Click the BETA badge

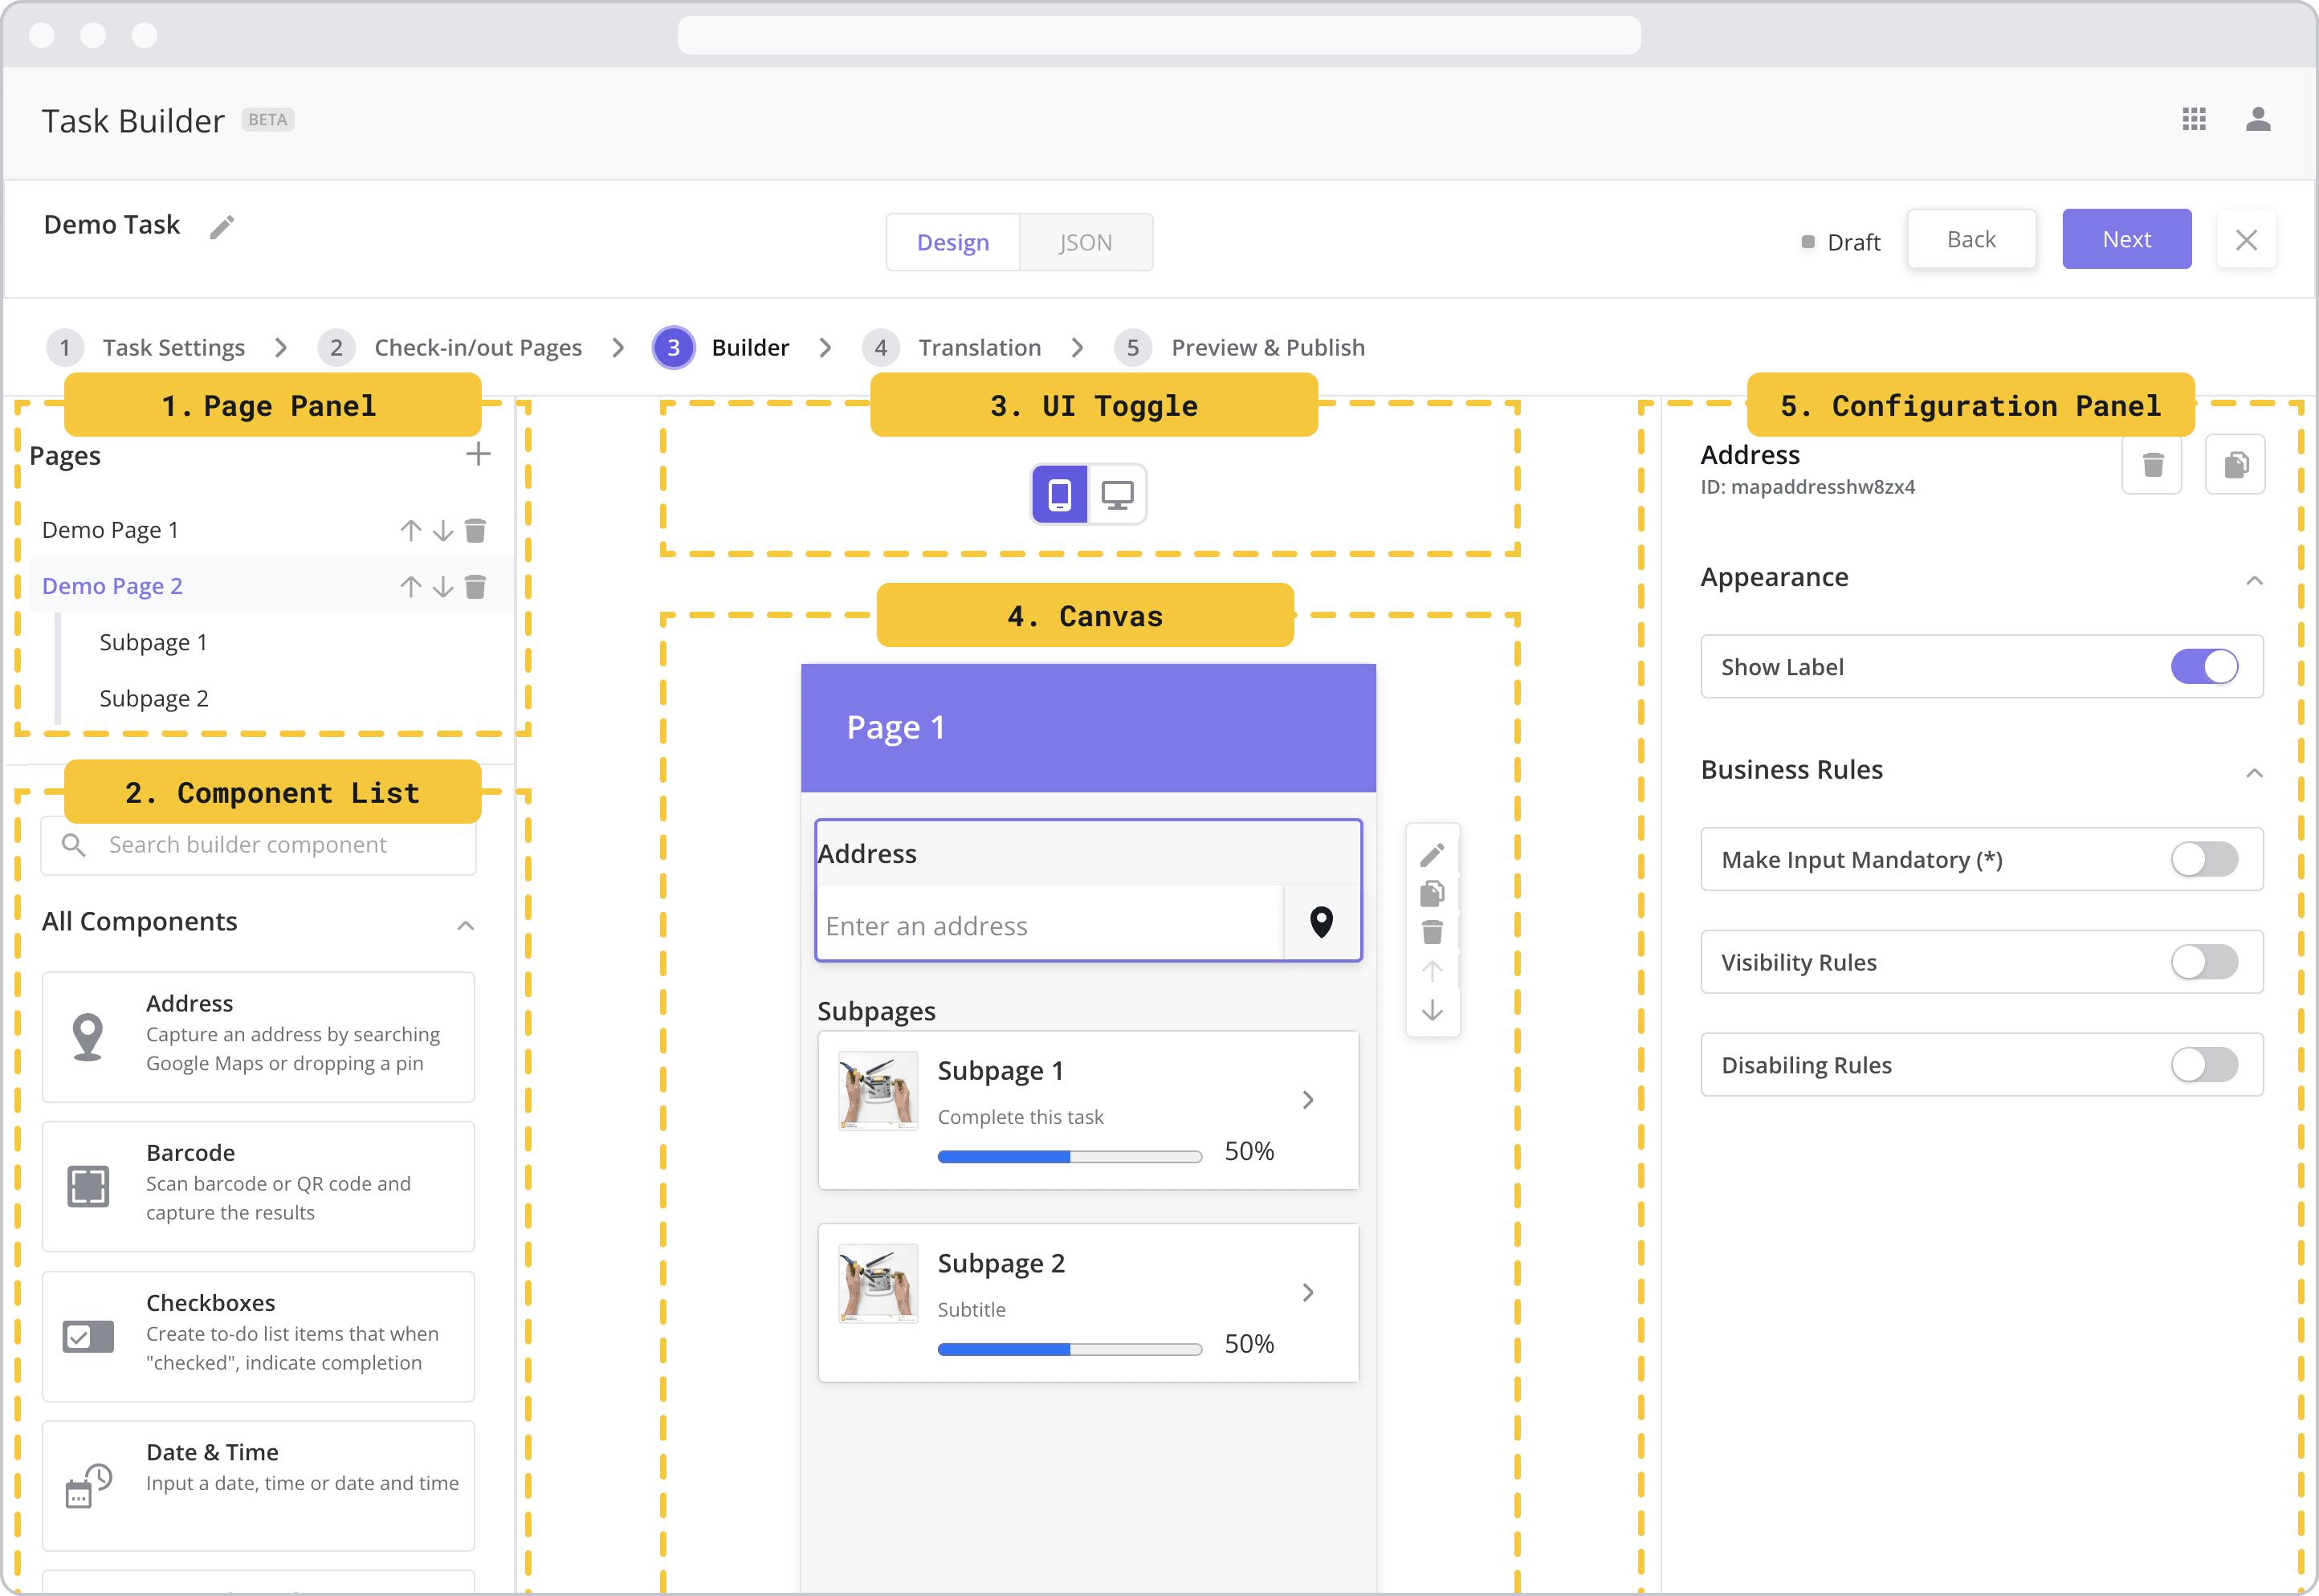click(x=268, y=120)
